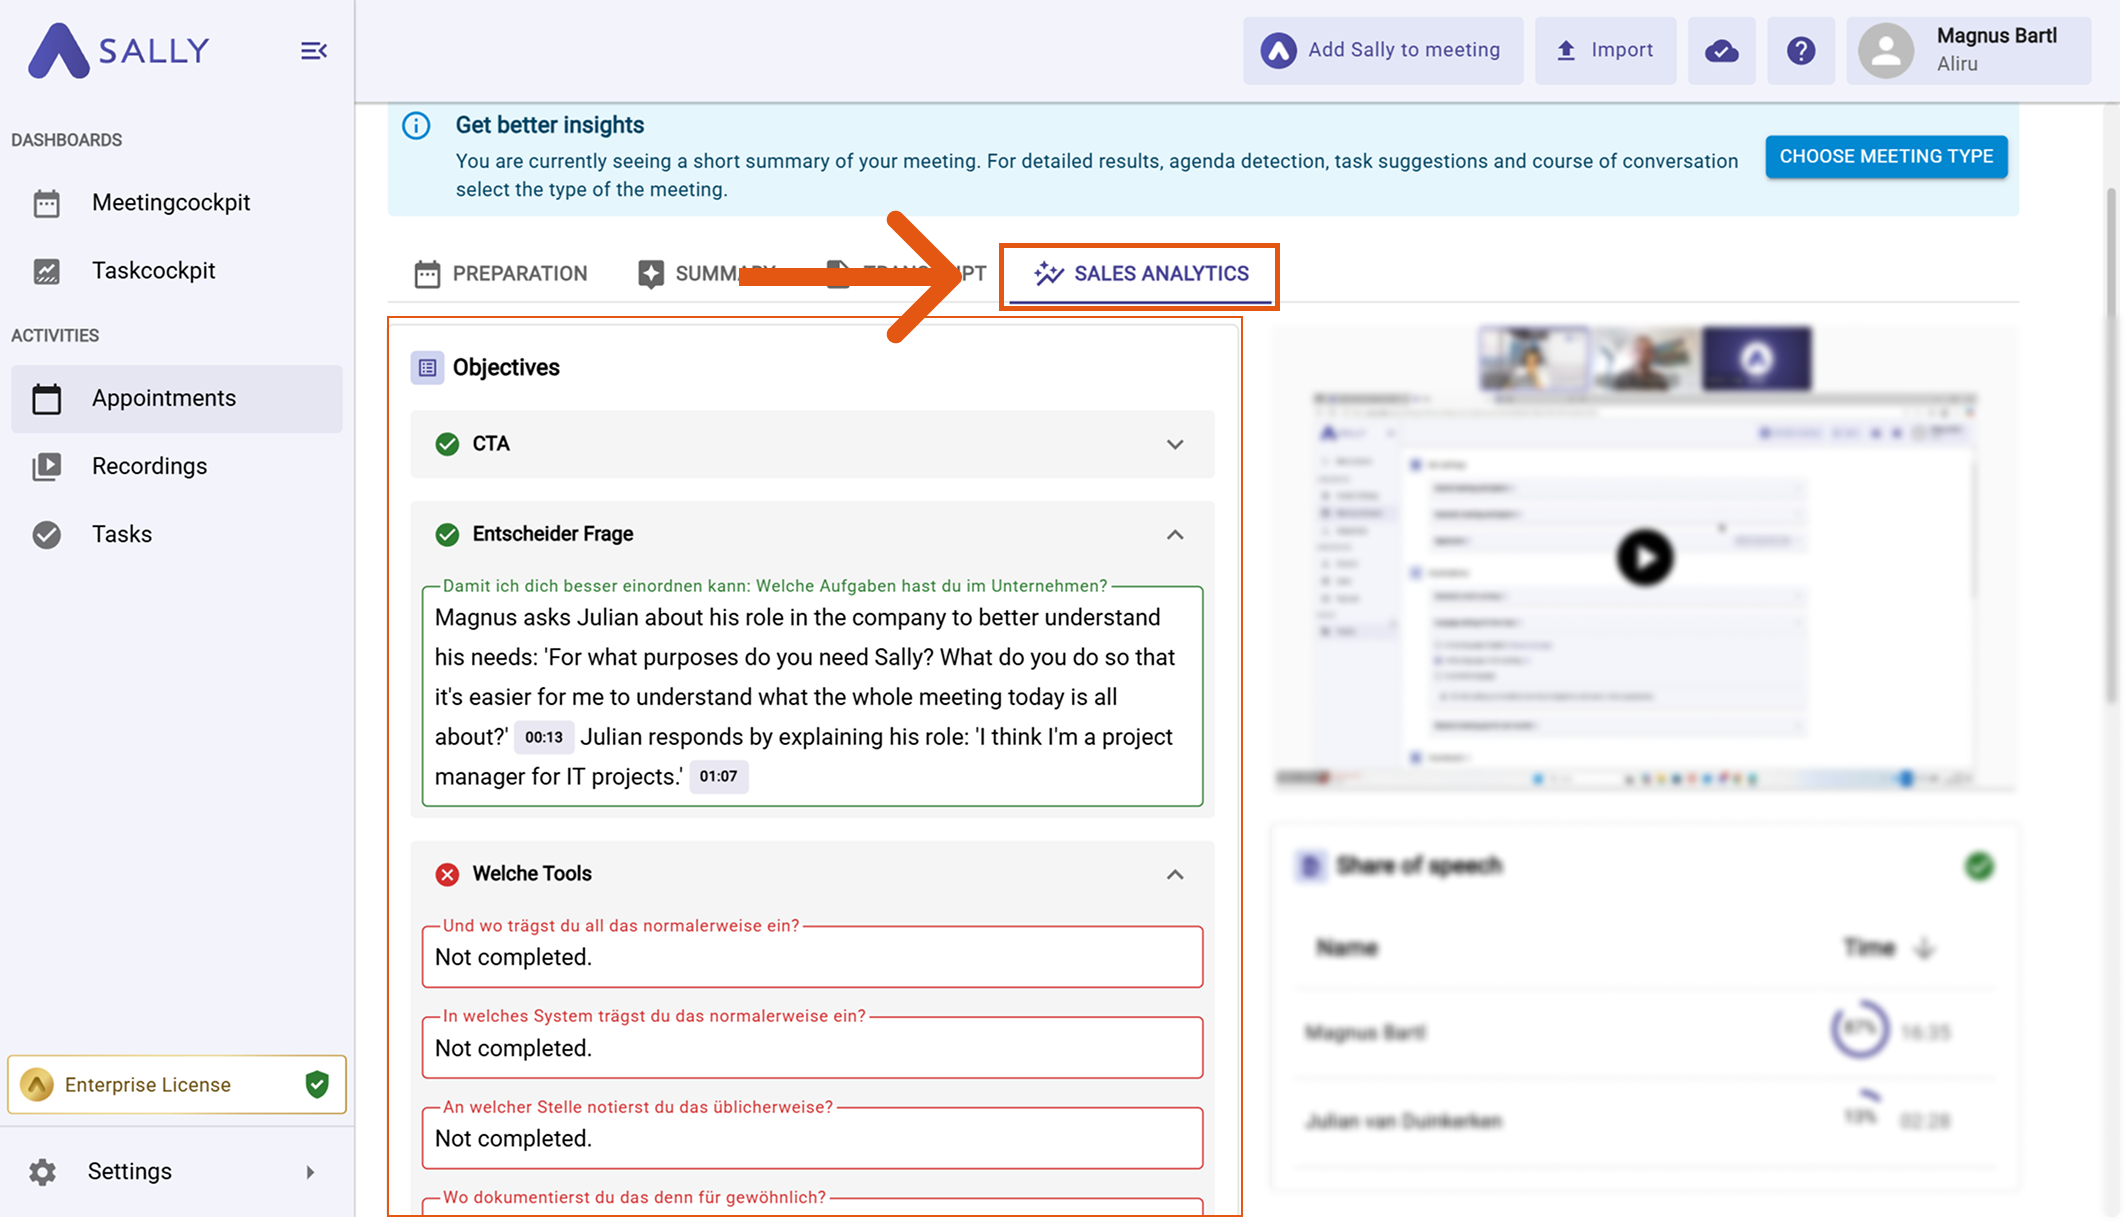Click Choose Meeting Type button
The height and width of the screenshot is (1225, 2128).
(1886, 156)
